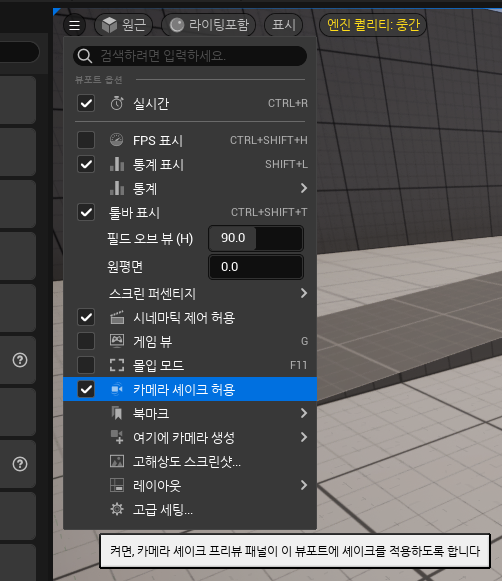This screenshot has height=581, width=502.
Task: Enable the 게임 뷰 checkbox
Action: [x=86, y=341]
